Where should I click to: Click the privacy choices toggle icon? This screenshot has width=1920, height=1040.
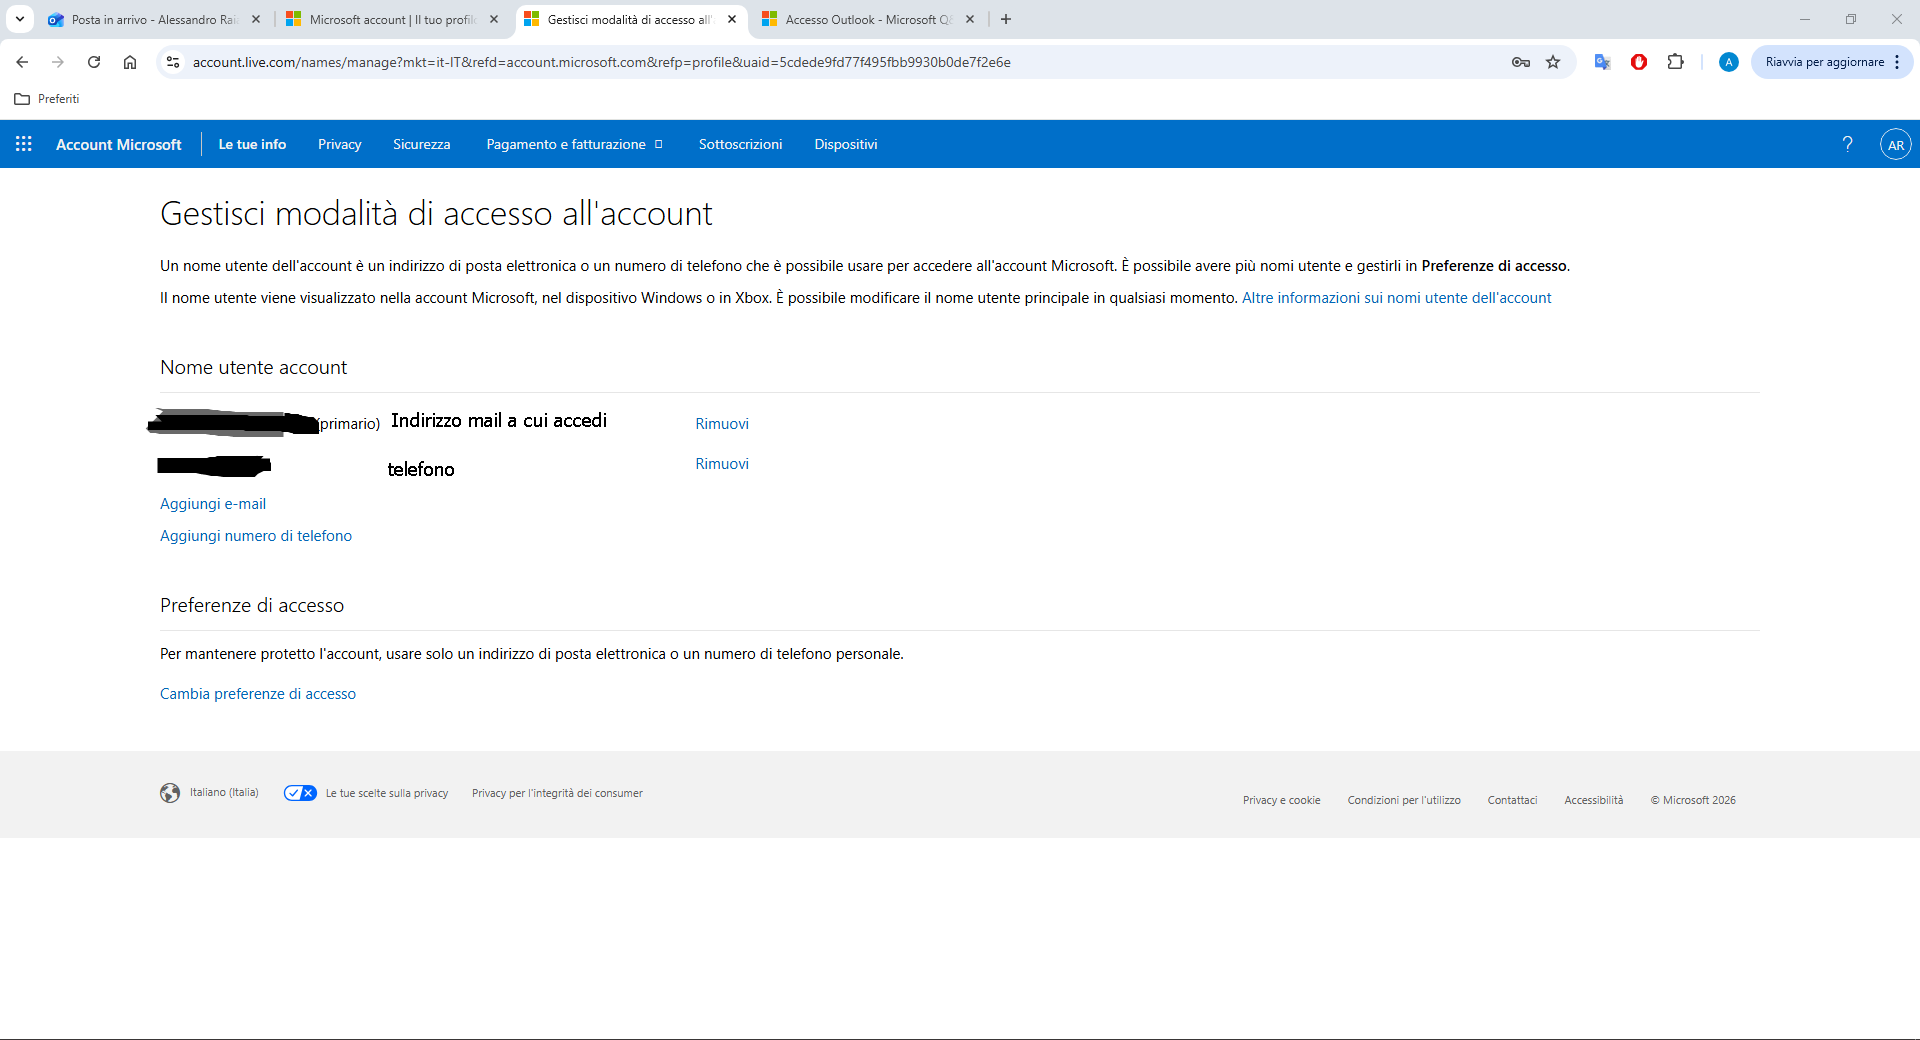300,793
